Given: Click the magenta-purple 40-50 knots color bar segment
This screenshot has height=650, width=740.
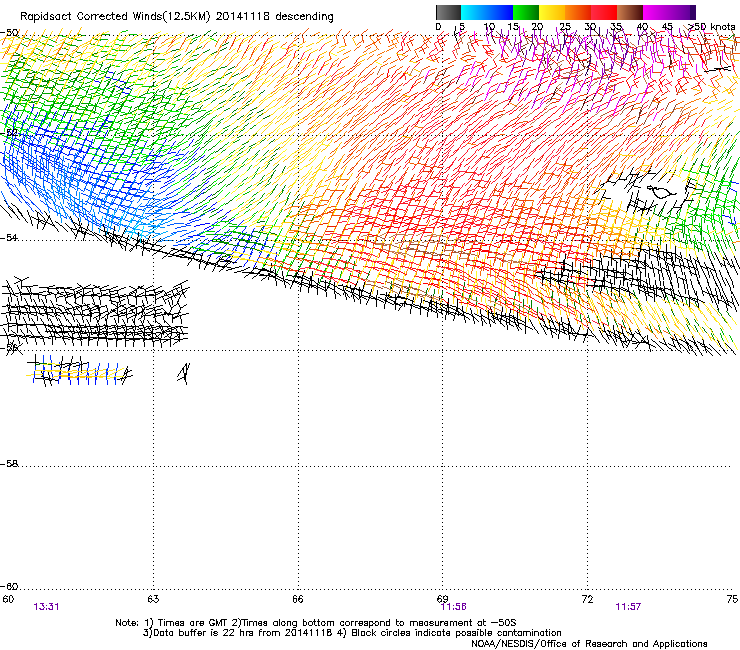Looking at the screenshot, I should 669,12.
